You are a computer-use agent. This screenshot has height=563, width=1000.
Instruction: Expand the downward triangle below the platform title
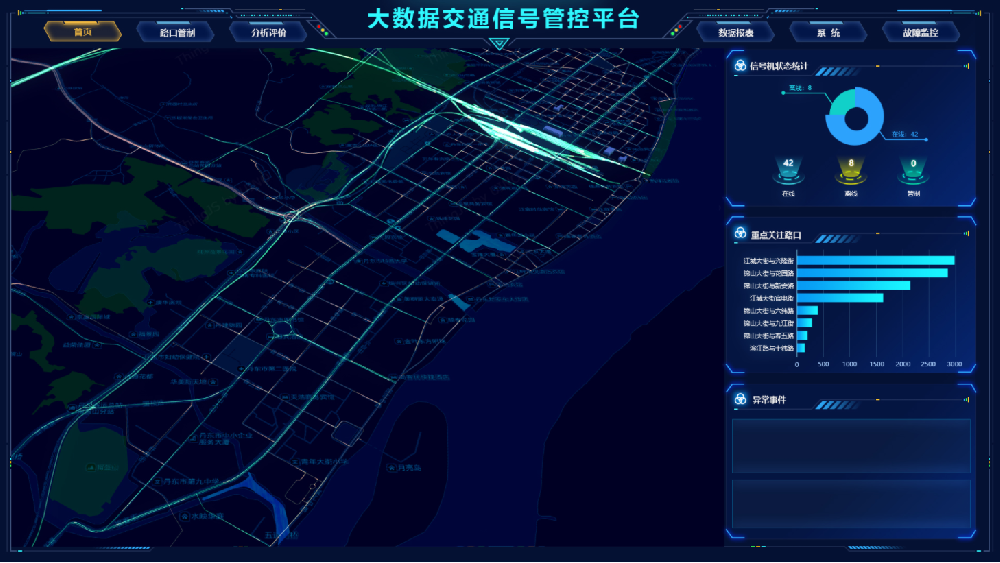pos(500,44)
